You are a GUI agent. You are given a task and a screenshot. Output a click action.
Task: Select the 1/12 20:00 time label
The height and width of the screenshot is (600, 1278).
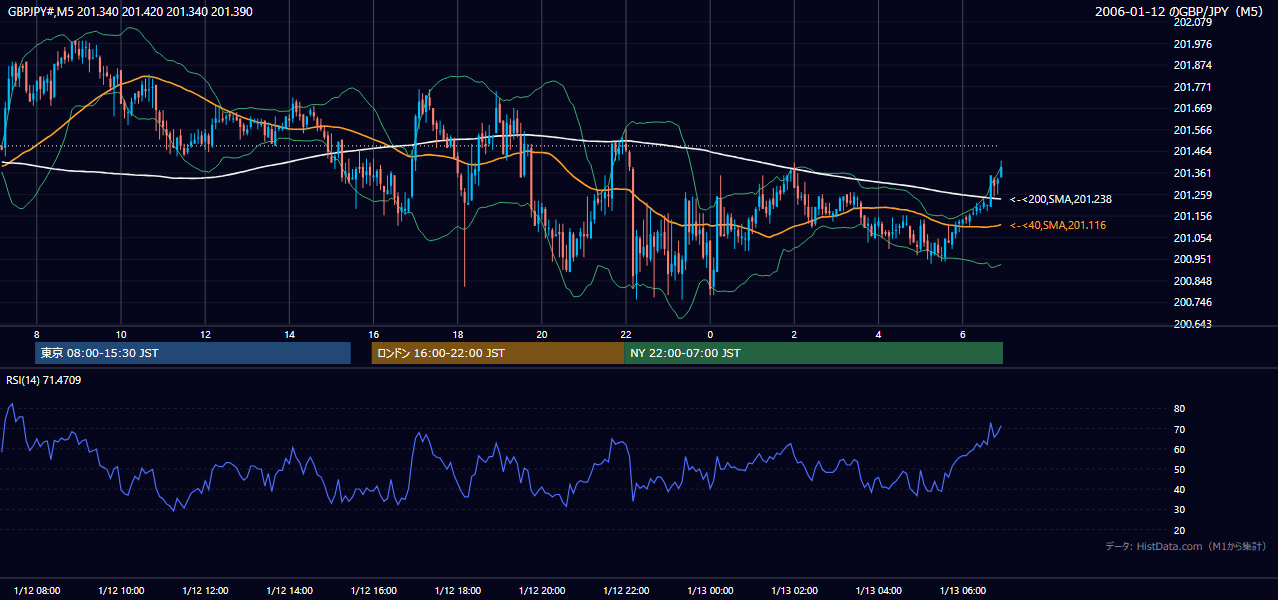[543, 590]
